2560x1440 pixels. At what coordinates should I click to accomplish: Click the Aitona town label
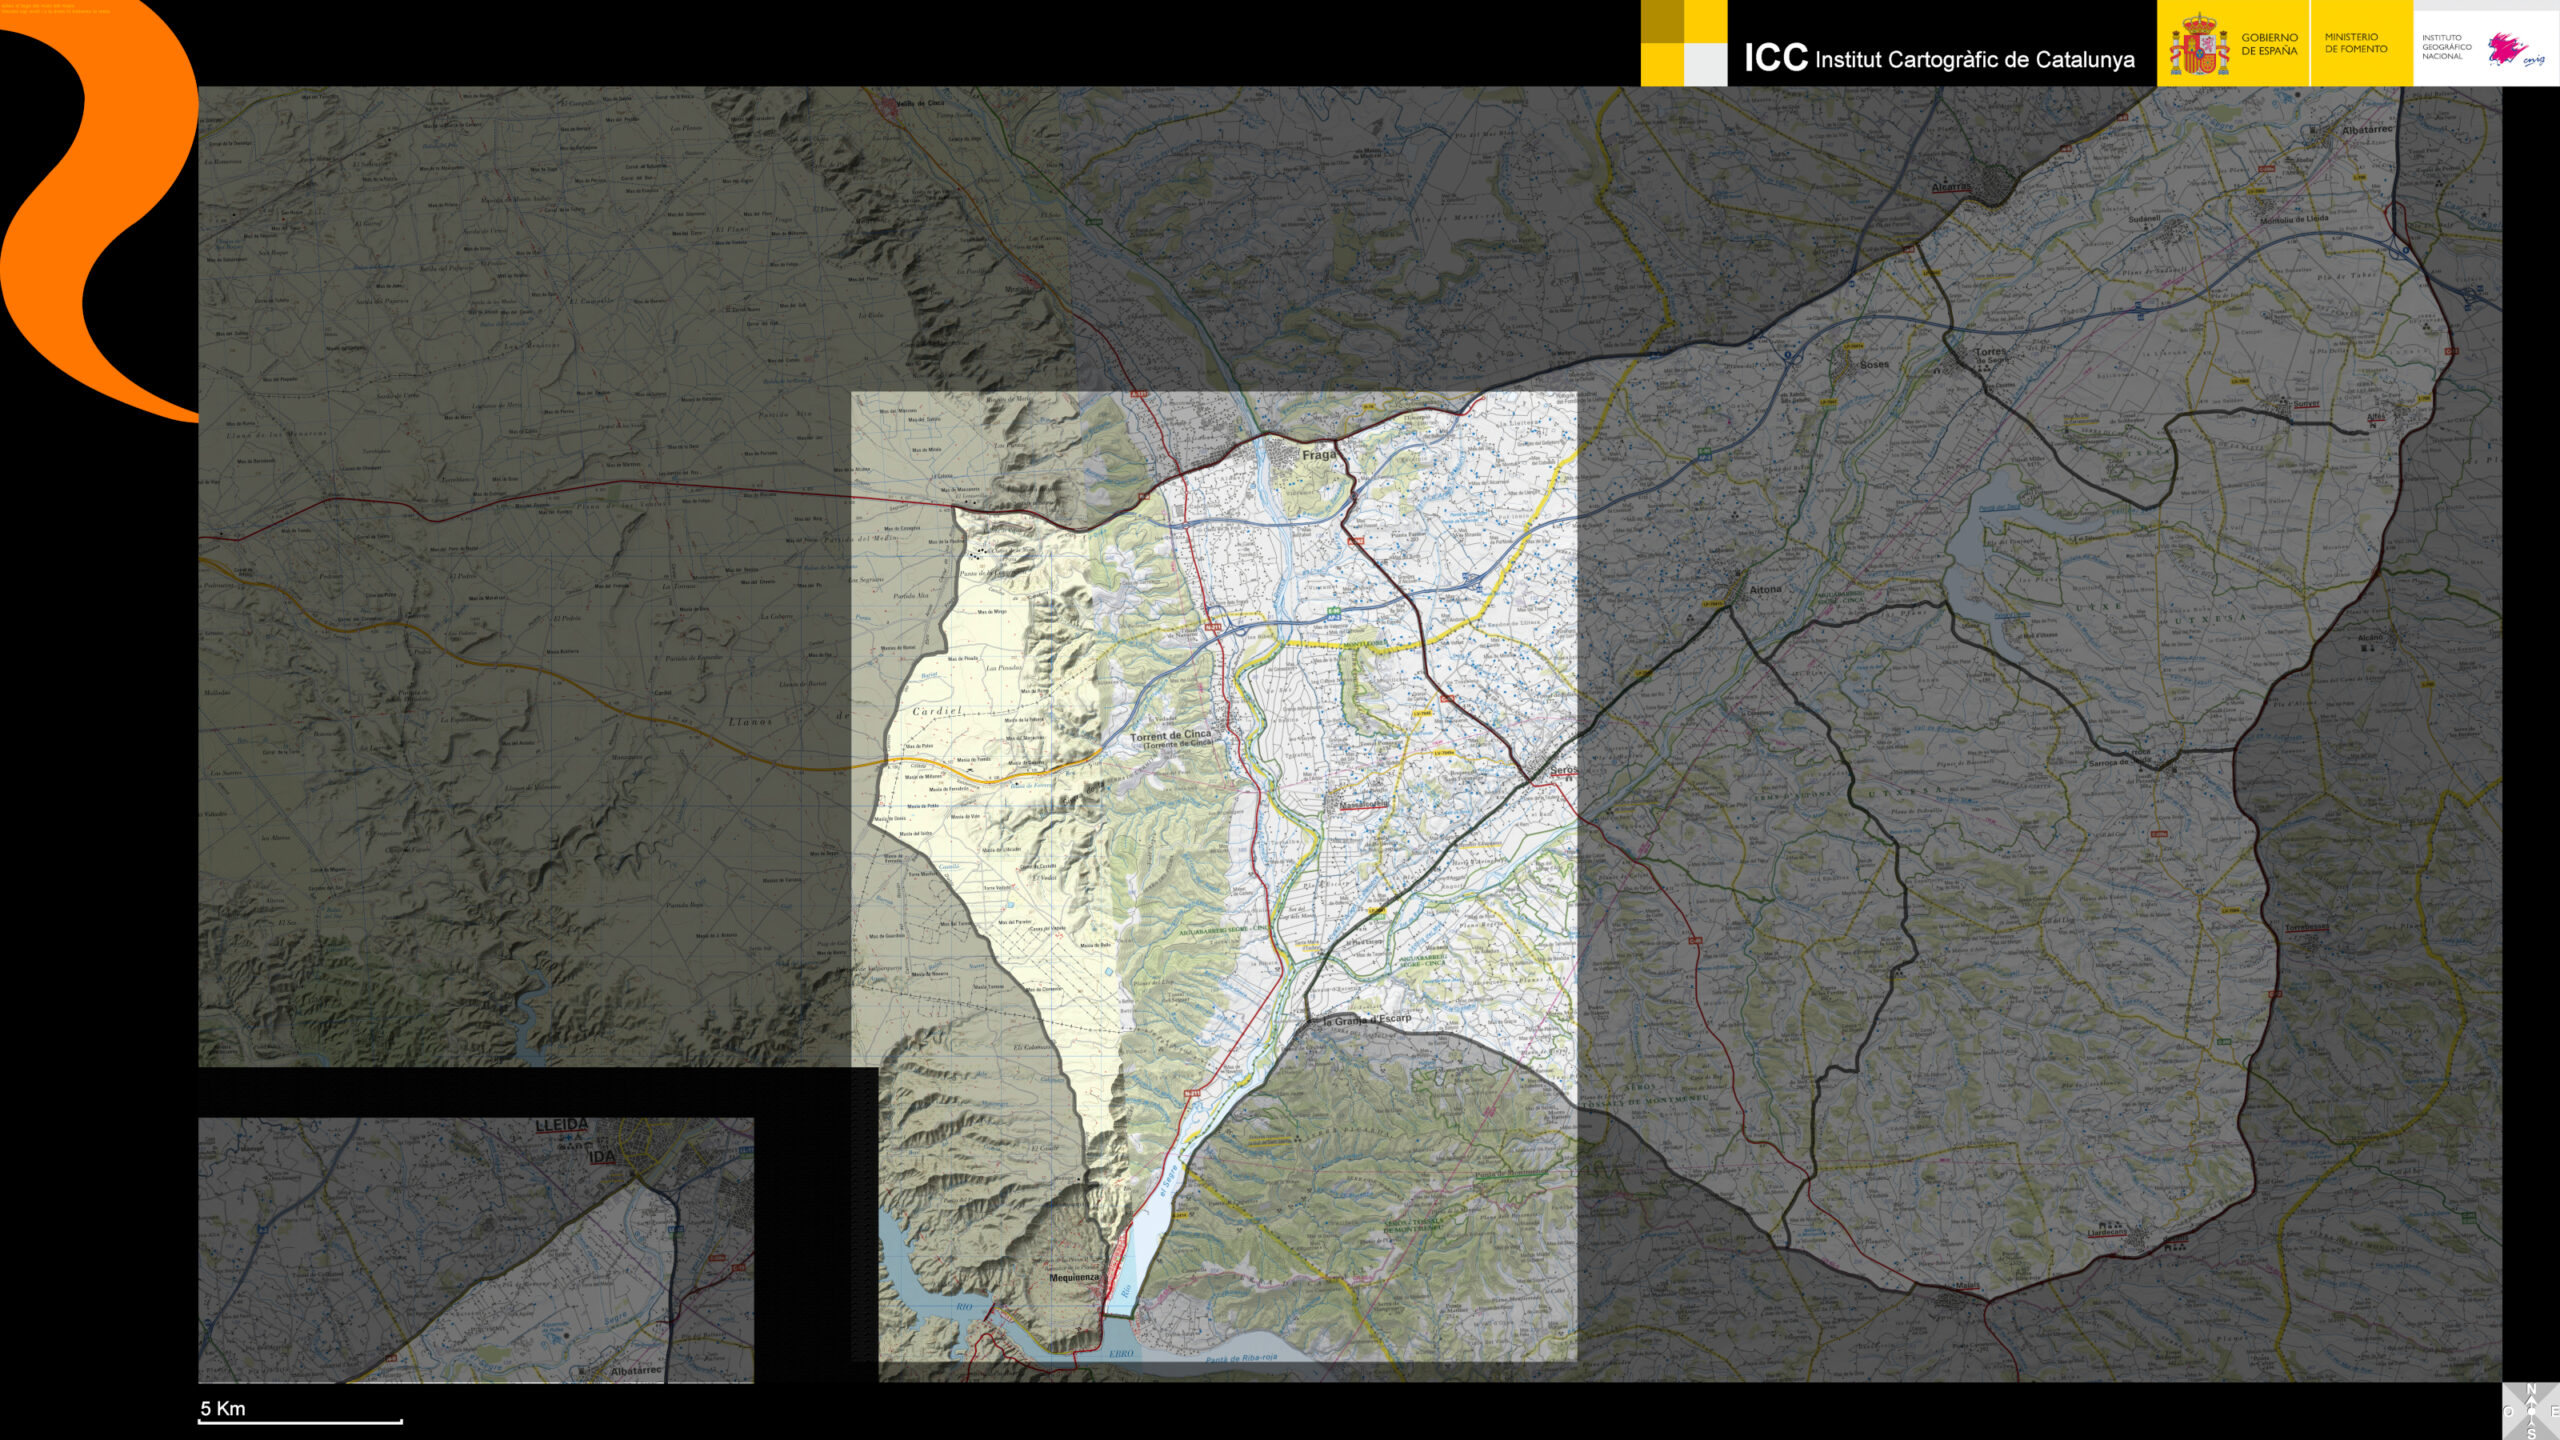[1765, 590]
